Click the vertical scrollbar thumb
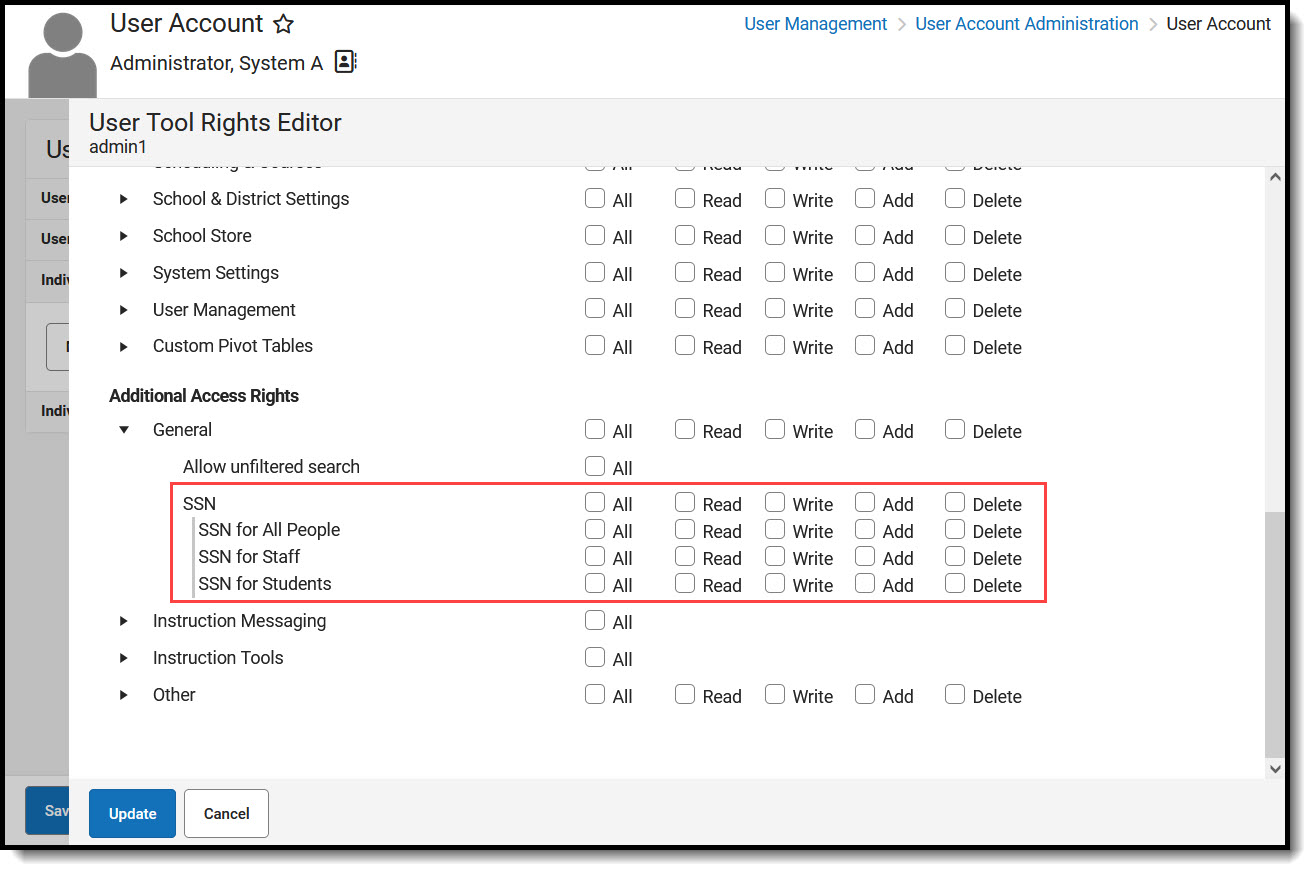 [x=1274, y=635]
